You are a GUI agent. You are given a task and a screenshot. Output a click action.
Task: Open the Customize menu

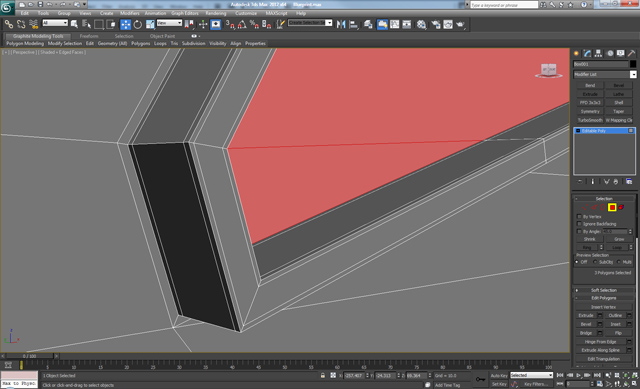[246, 13]
